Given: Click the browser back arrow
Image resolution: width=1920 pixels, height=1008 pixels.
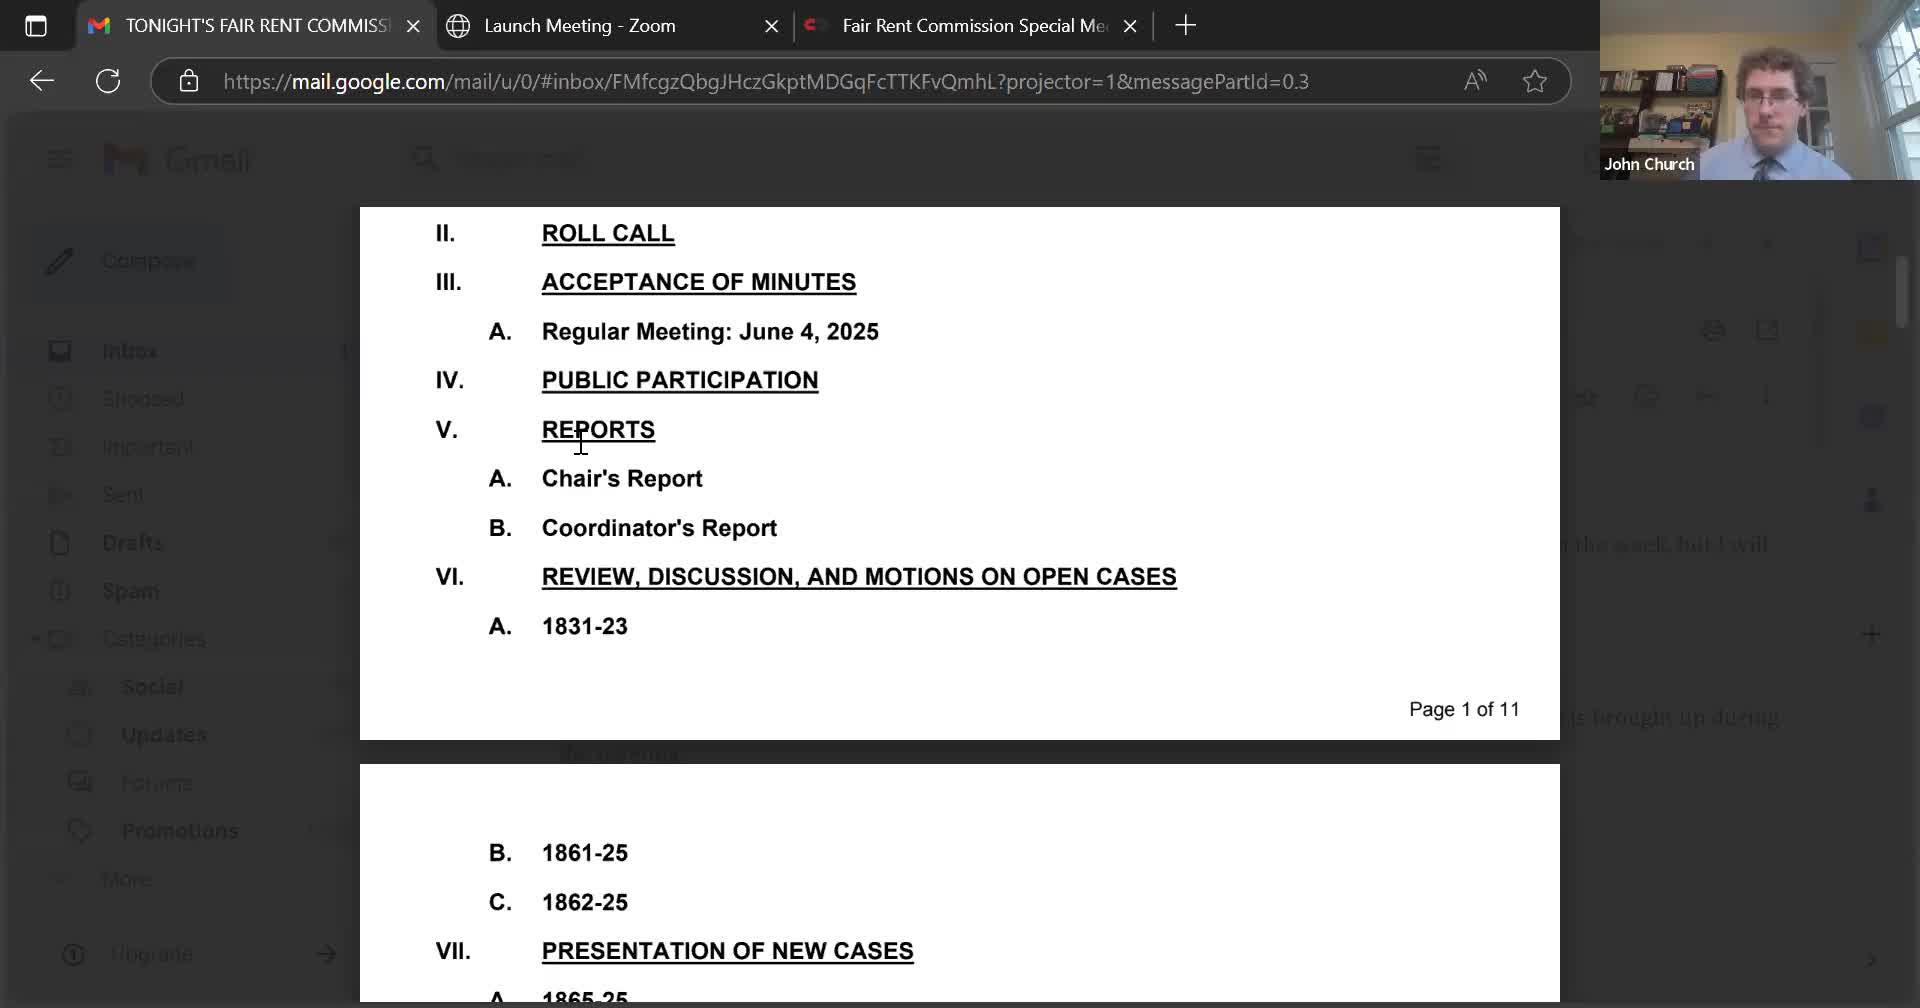Looking at the screenshot, I should pyautogui.click(x=42, y=81).
